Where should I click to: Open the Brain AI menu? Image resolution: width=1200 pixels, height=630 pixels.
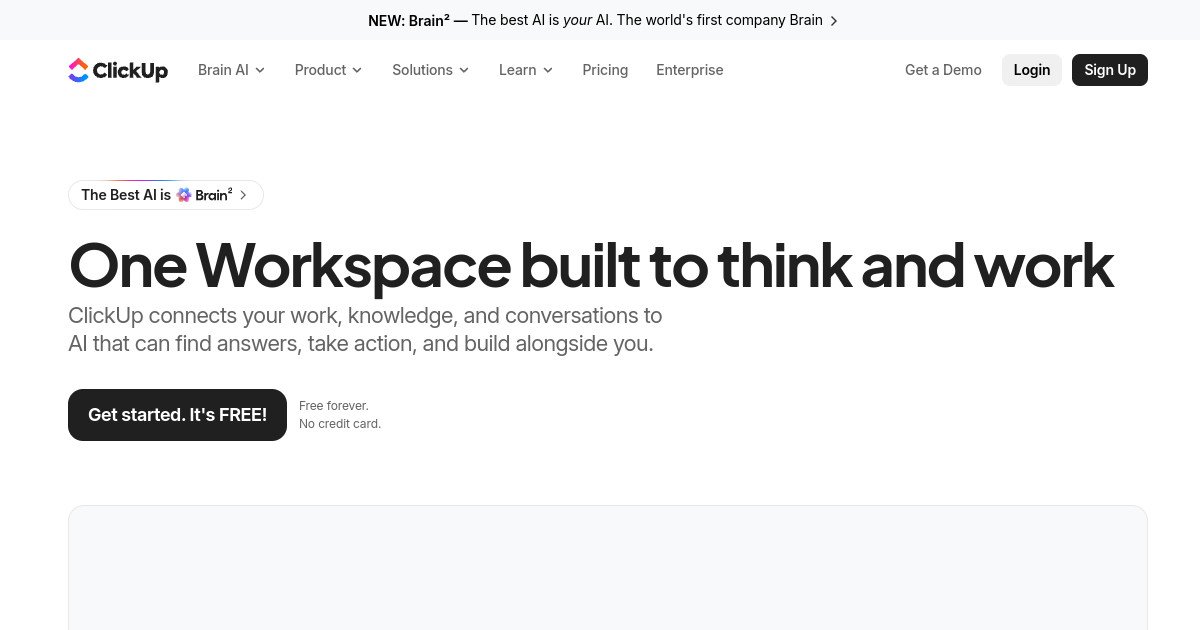click(x=231, y=70)
